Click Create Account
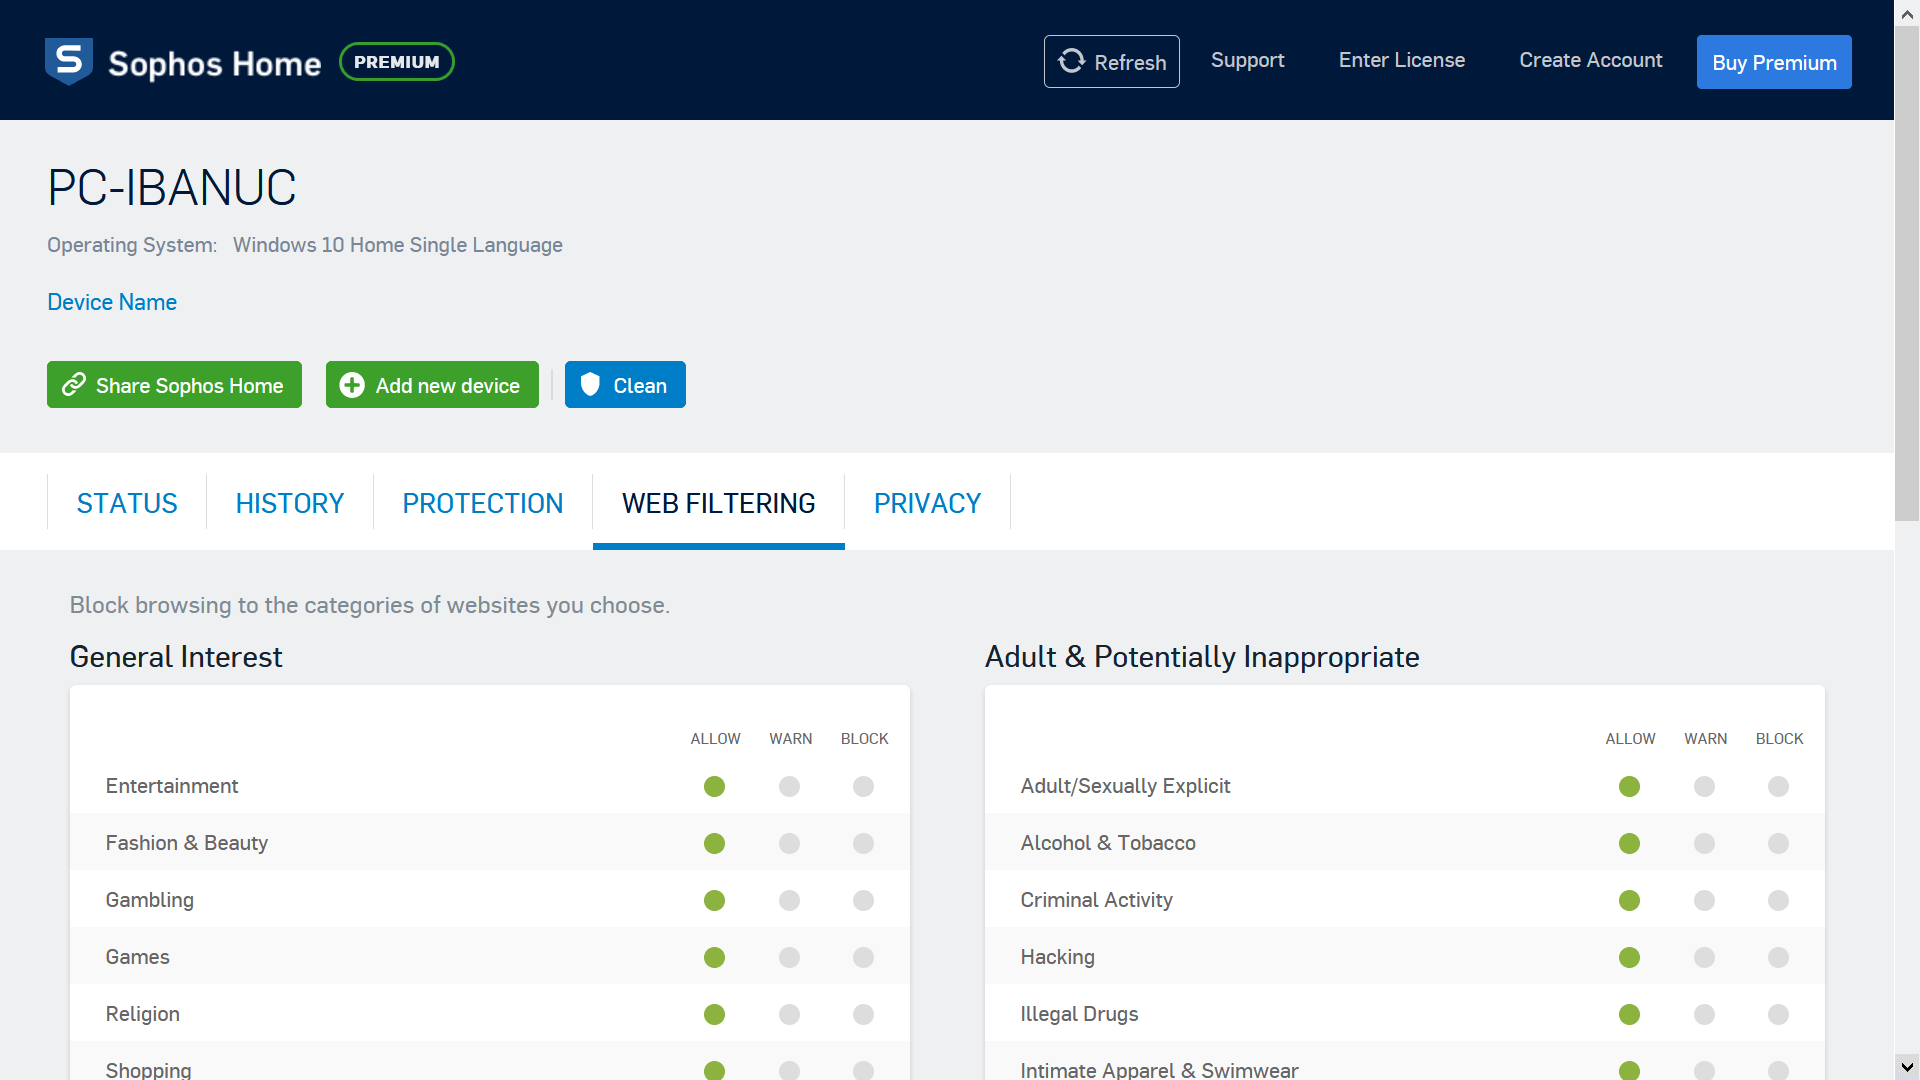This screenshot has width=1920, height=1080. click(x=1590, y=60)
